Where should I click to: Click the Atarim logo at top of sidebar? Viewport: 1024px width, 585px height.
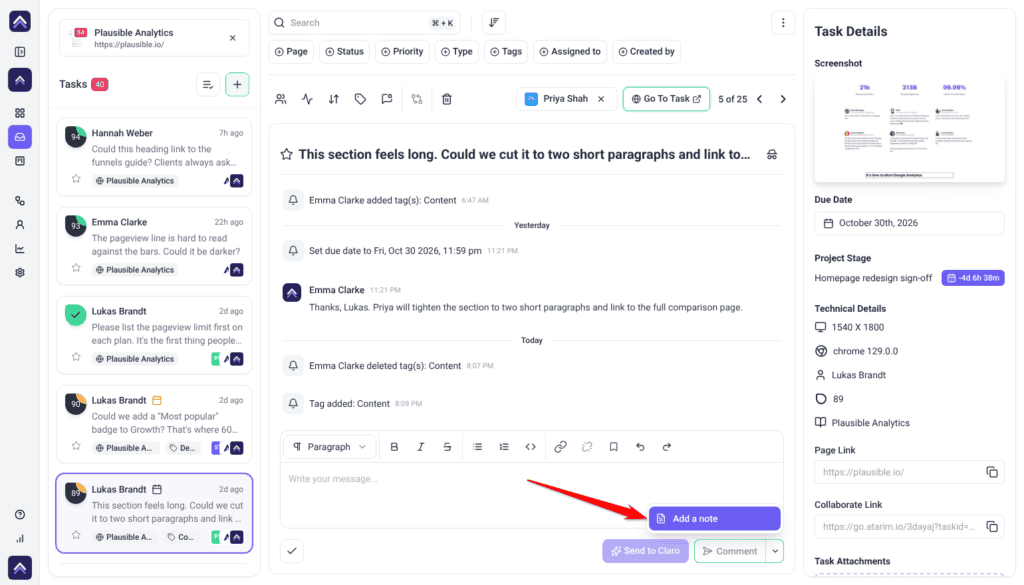[x=20, y=22]
